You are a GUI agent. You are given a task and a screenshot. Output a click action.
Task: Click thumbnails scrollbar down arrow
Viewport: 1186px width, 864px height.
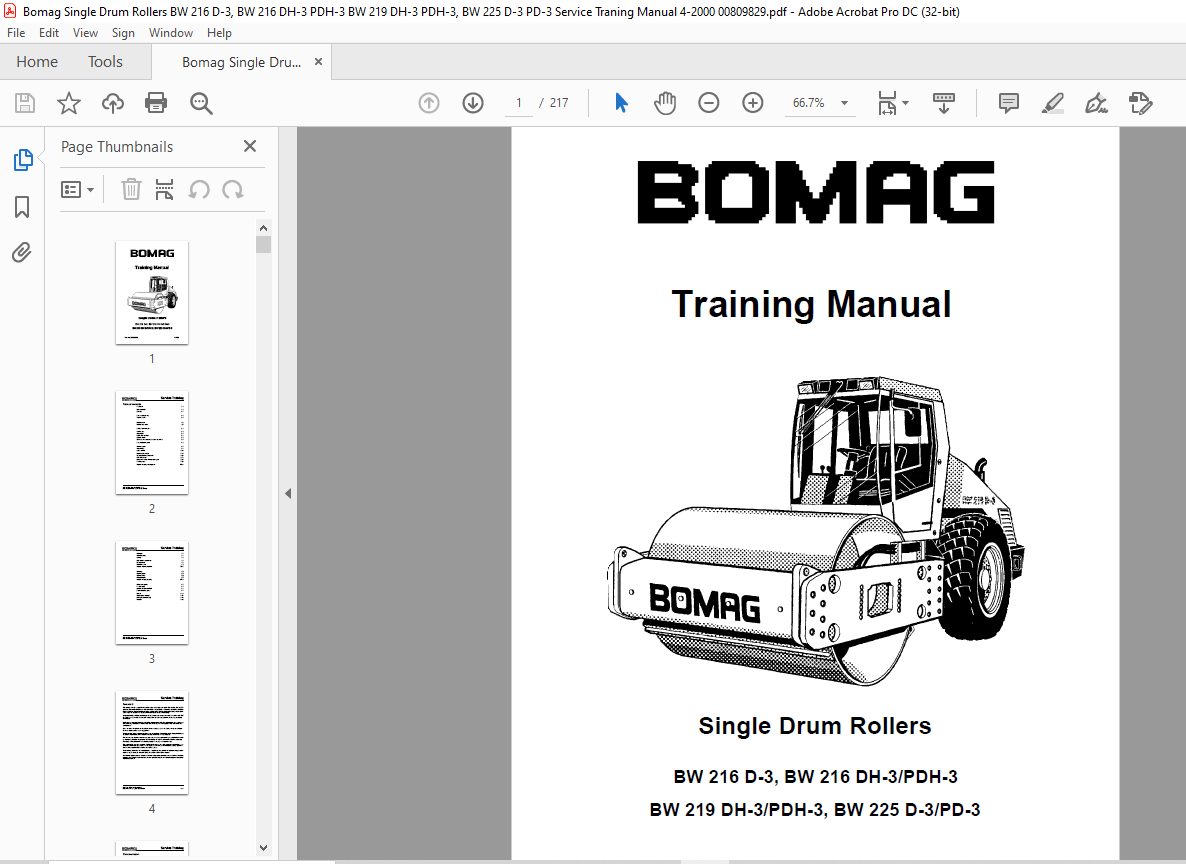(x=263, y=848)
